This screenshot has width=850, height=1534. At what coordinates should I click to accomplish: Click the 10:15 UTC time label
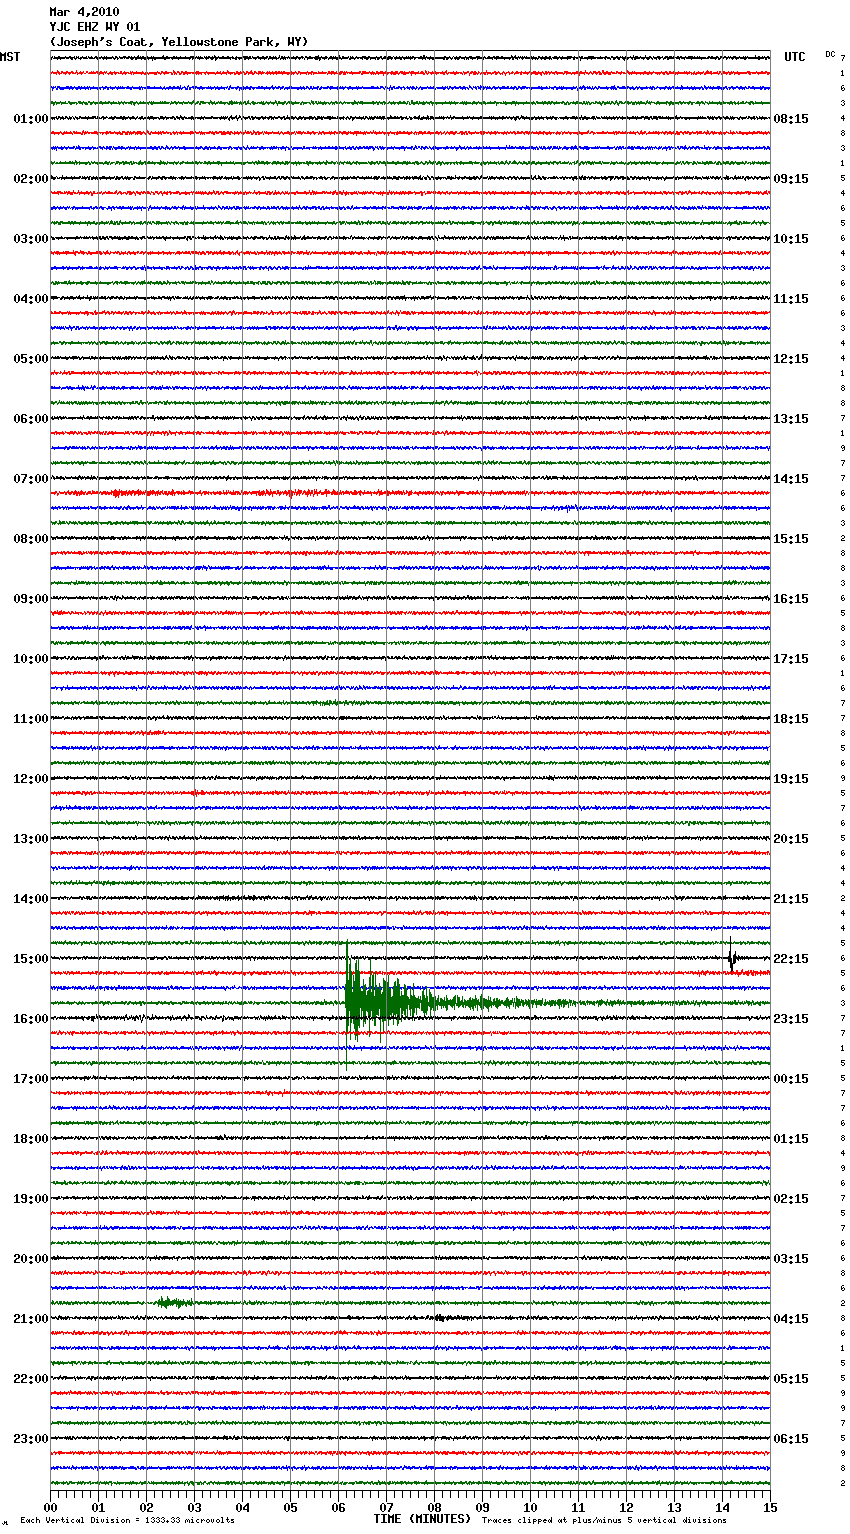791,239
